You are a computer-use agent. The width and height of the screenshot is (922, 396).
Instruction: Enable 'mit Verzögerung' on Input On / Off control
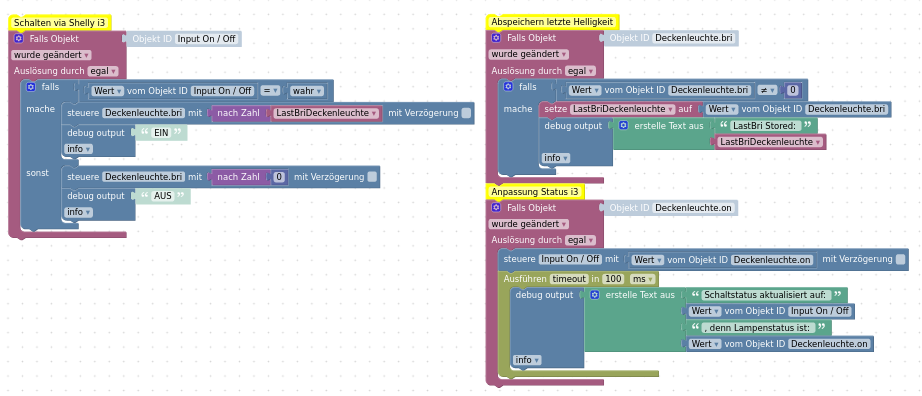(x=900, y=259)
